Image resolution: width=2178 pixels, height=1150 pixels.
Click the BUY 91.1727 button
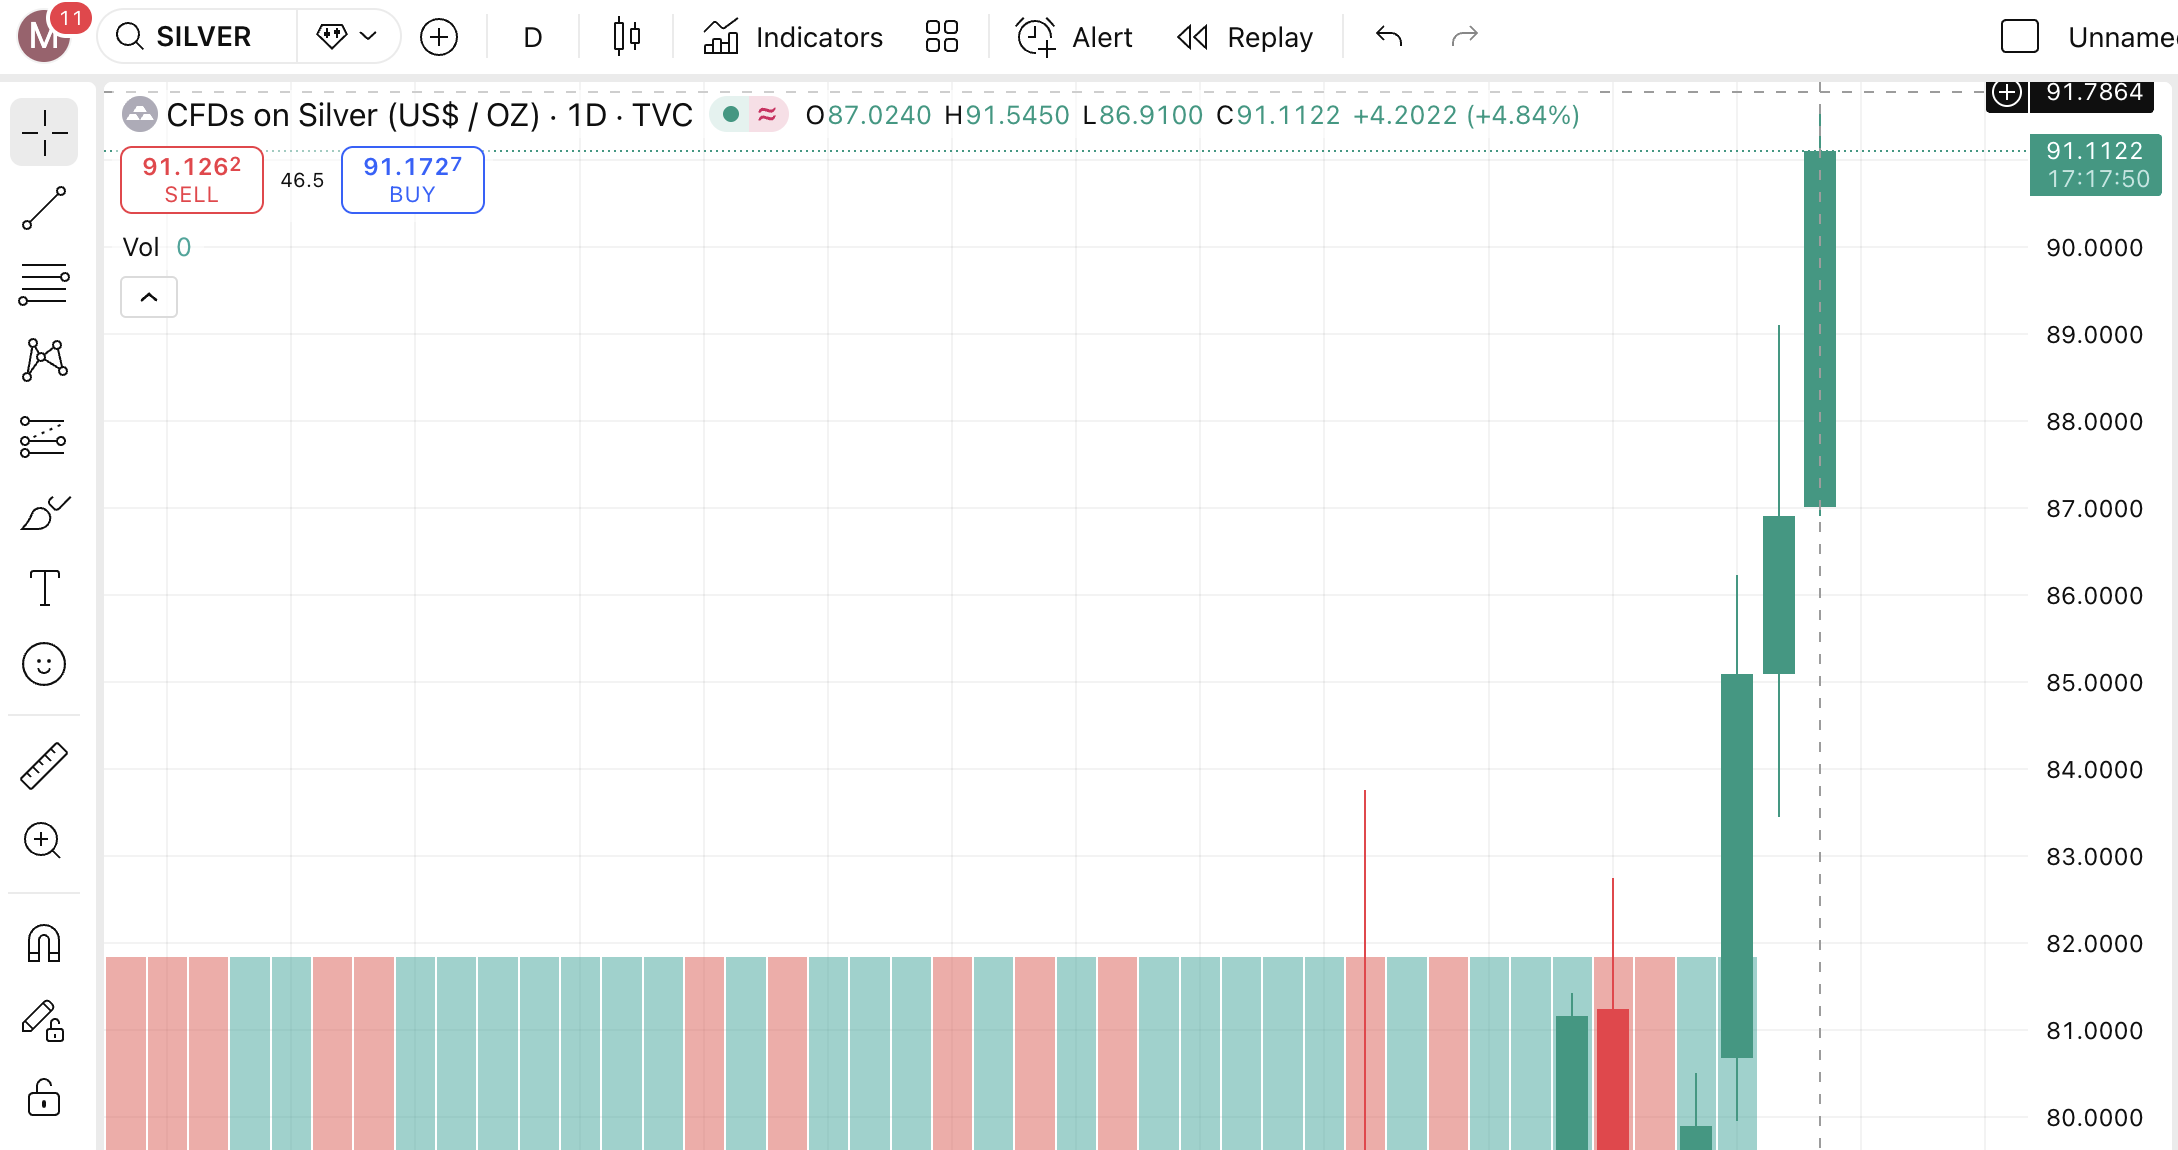412,180
